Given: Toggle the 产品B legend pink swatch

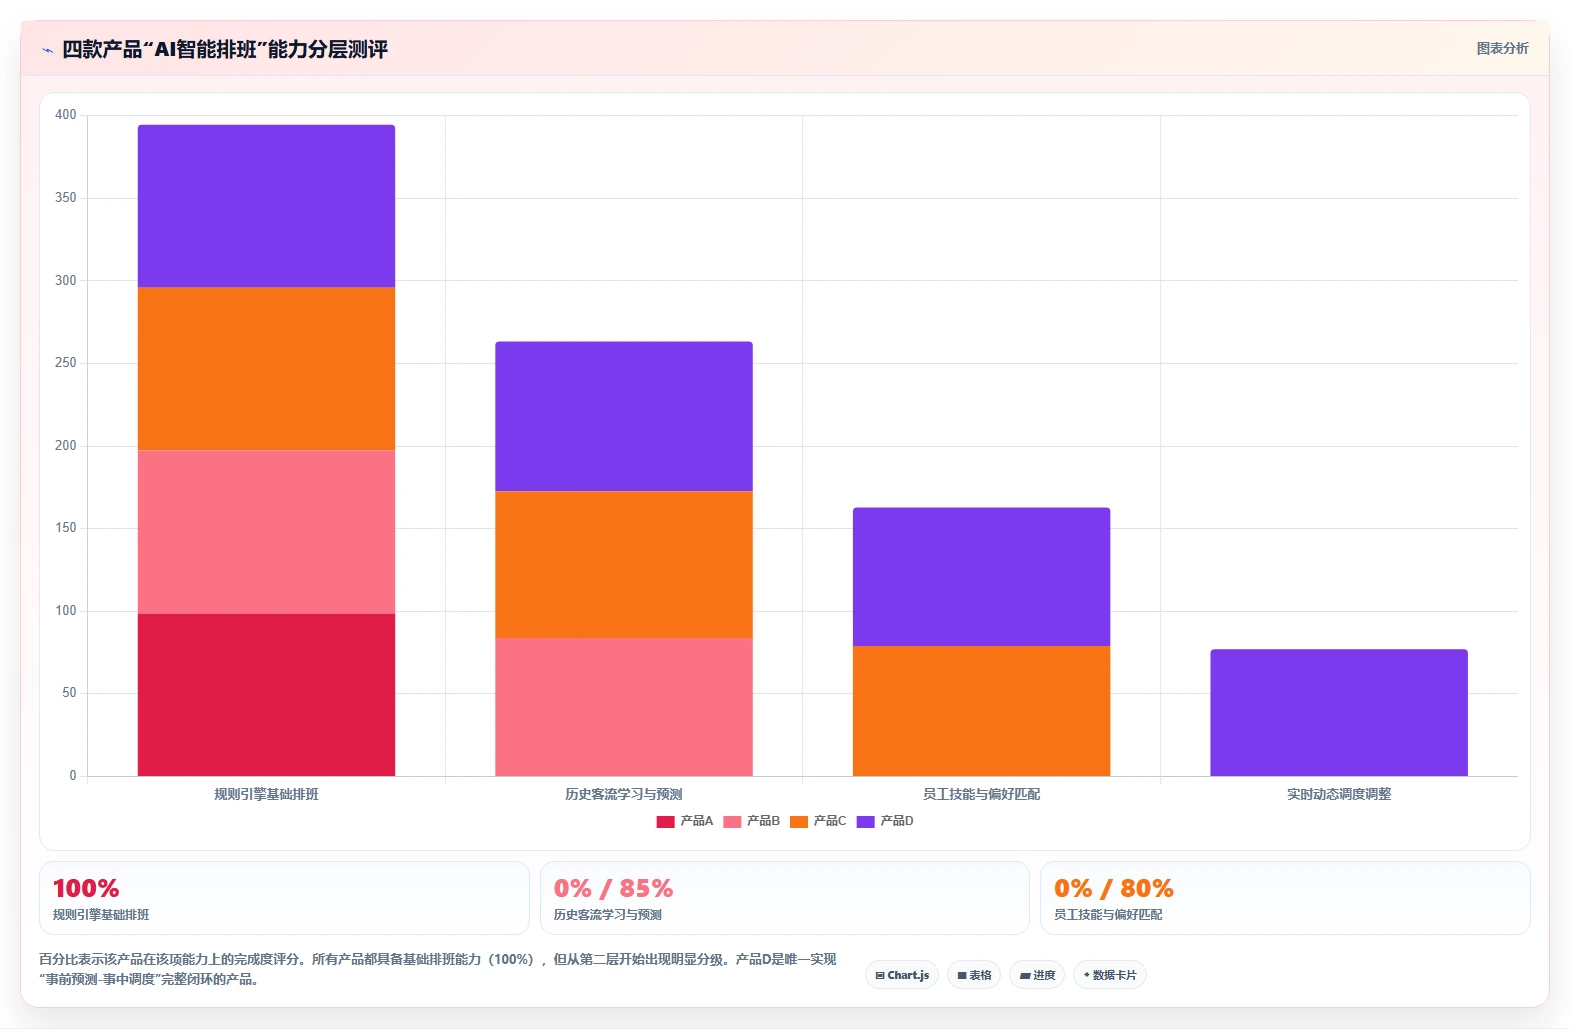Looking at the screenshot, I should (732, 822).
